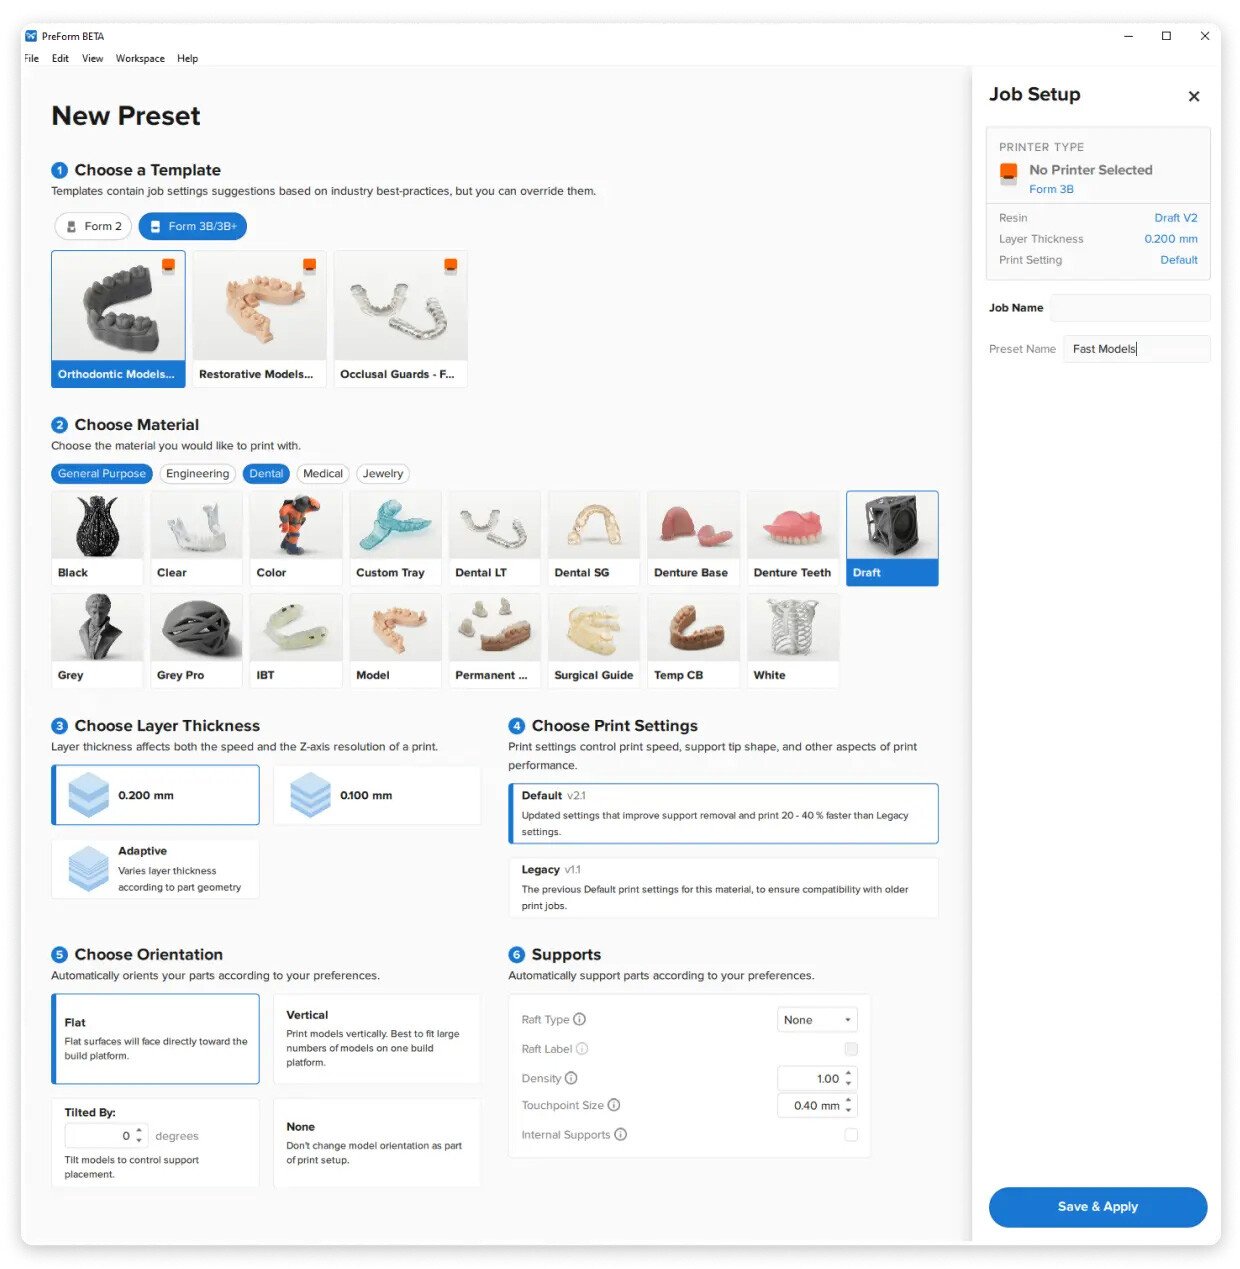
Task: Open the Edit menu
Action: (x=61, y=59)
